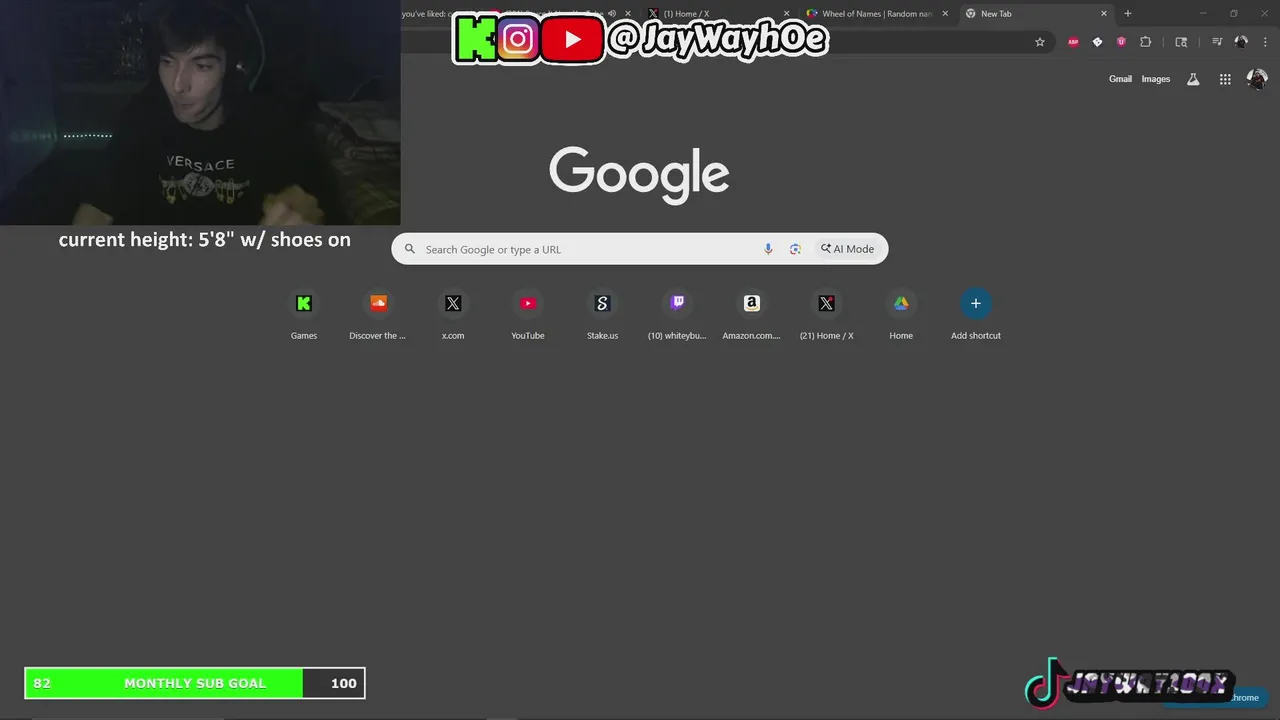Close the Wheel of Names tab

pyautogui.click(x=945, y=14)
